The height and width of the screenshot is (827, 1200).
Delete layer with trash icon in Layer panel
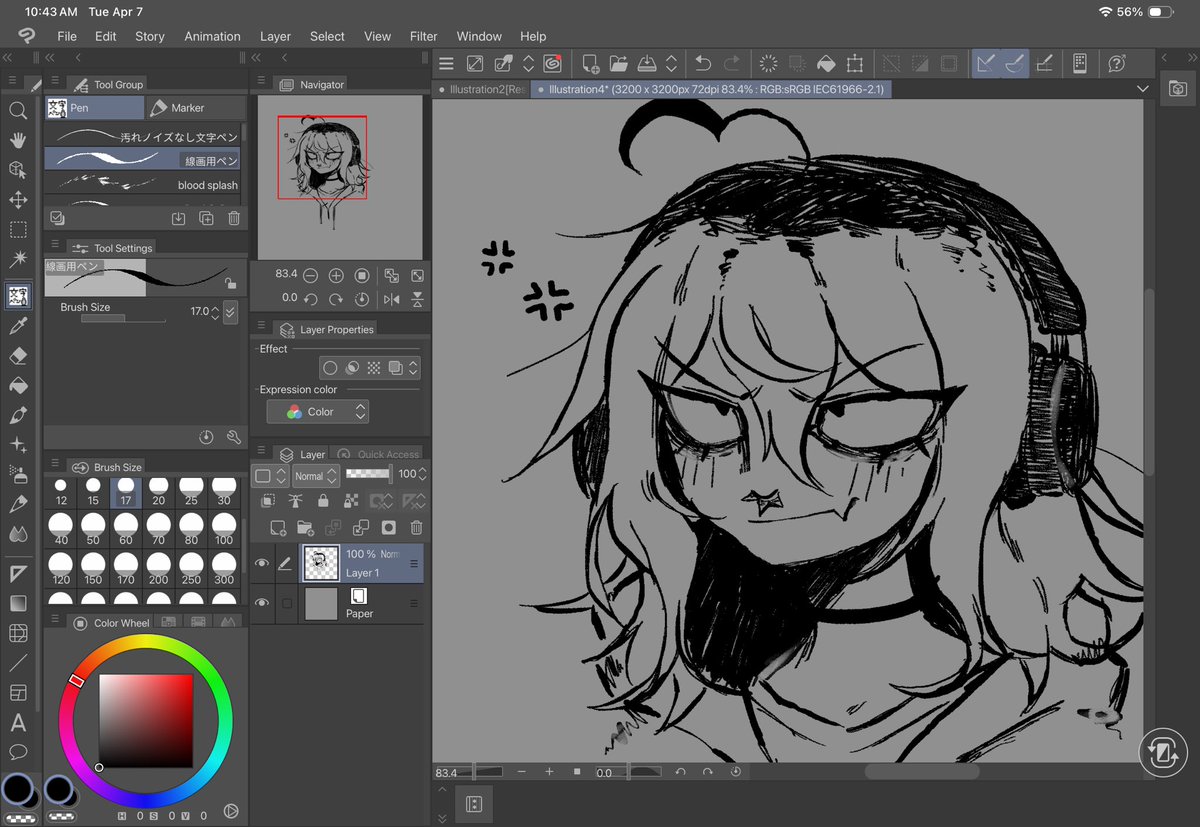tap(417, 527)
